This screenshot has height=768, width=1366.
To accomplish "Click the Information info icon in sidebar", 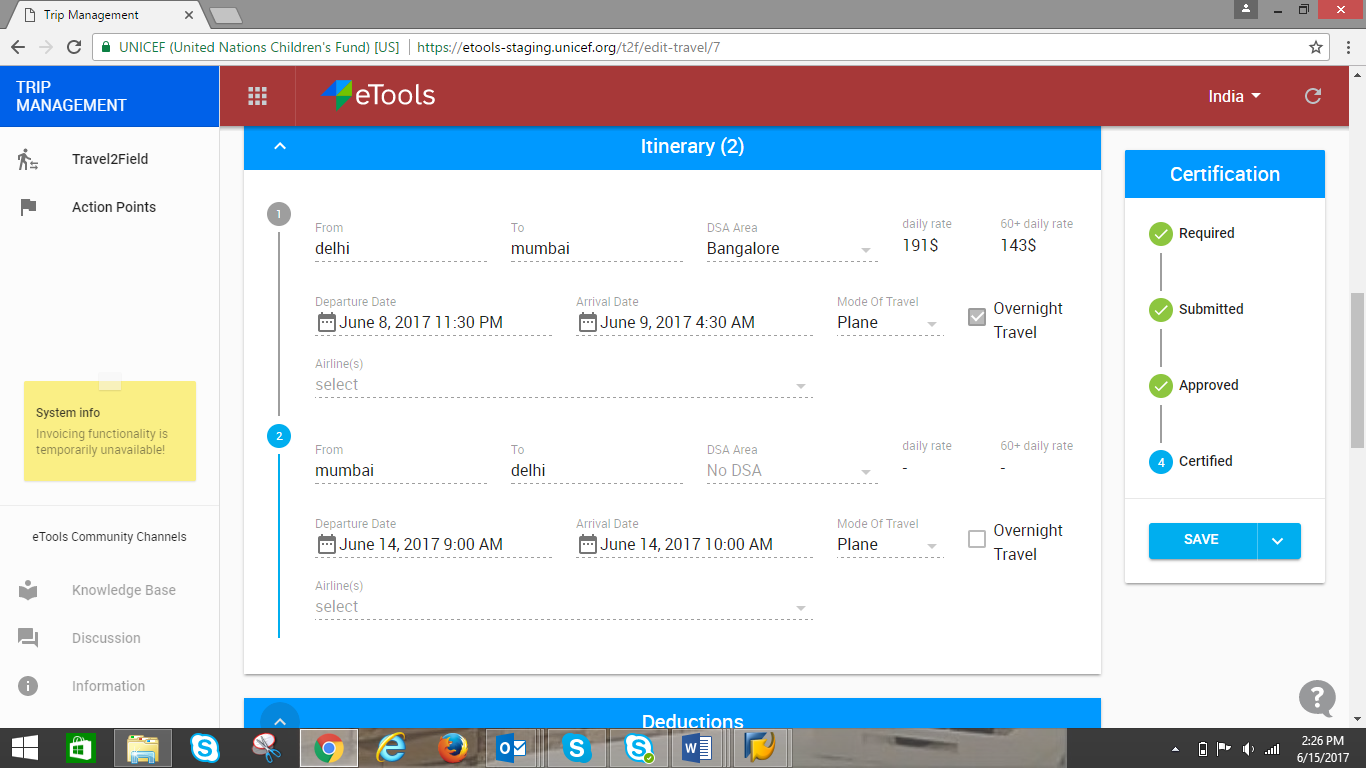I will pos(27,686).
